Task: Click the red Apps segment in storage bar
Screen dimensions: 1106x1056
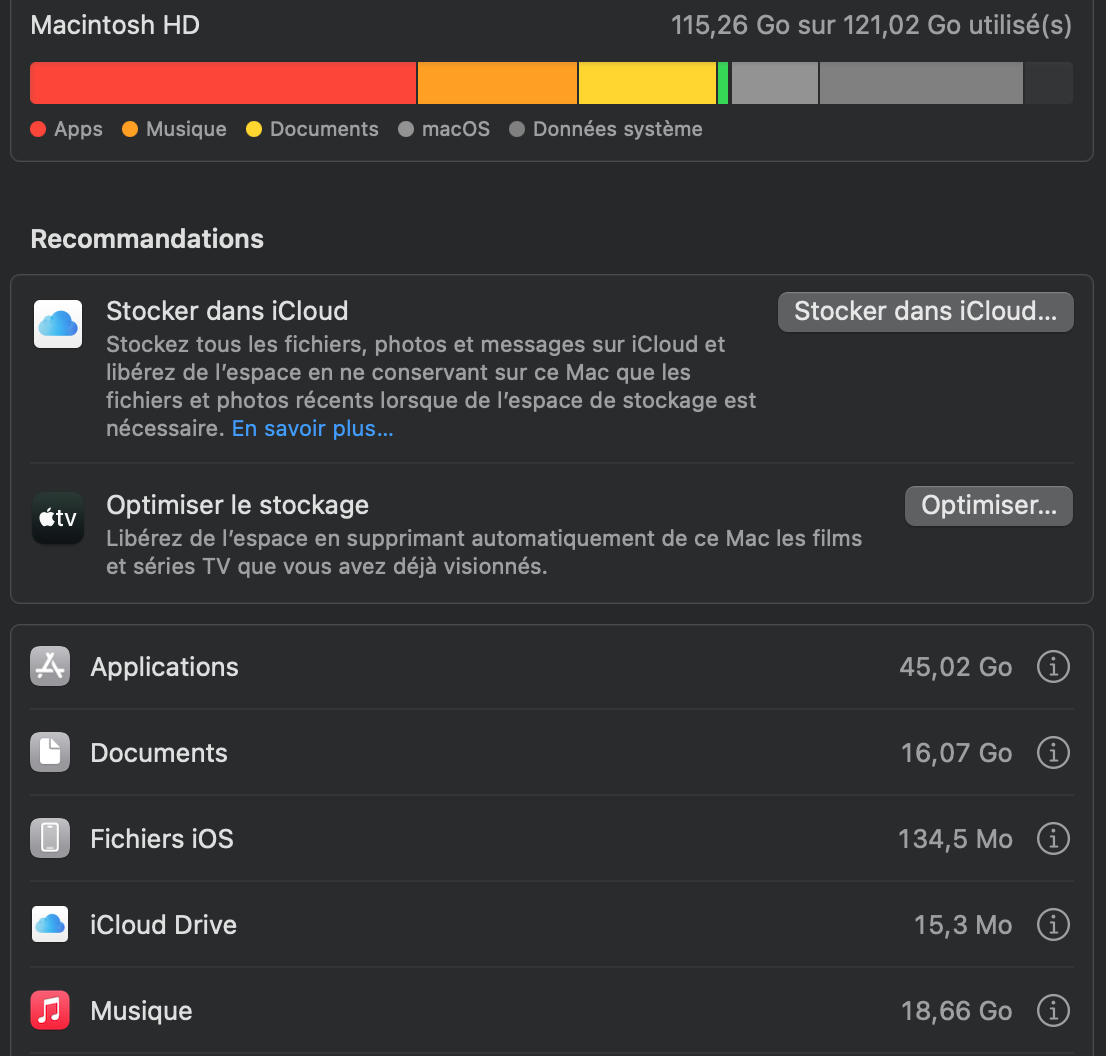Action: pos(223,83)
